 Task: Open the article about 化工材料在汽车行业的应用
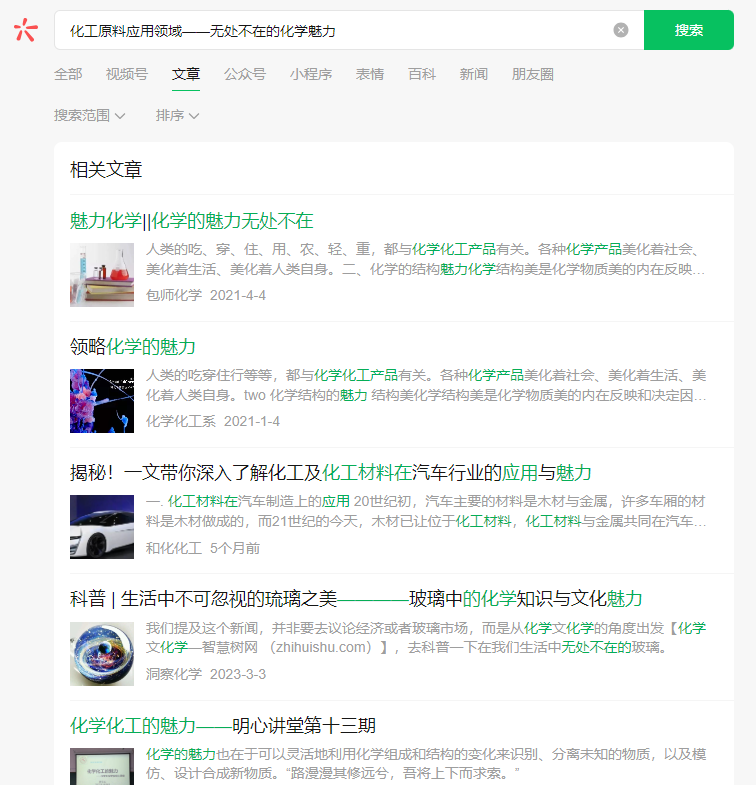pyautogui.click(x=331, y=473)
